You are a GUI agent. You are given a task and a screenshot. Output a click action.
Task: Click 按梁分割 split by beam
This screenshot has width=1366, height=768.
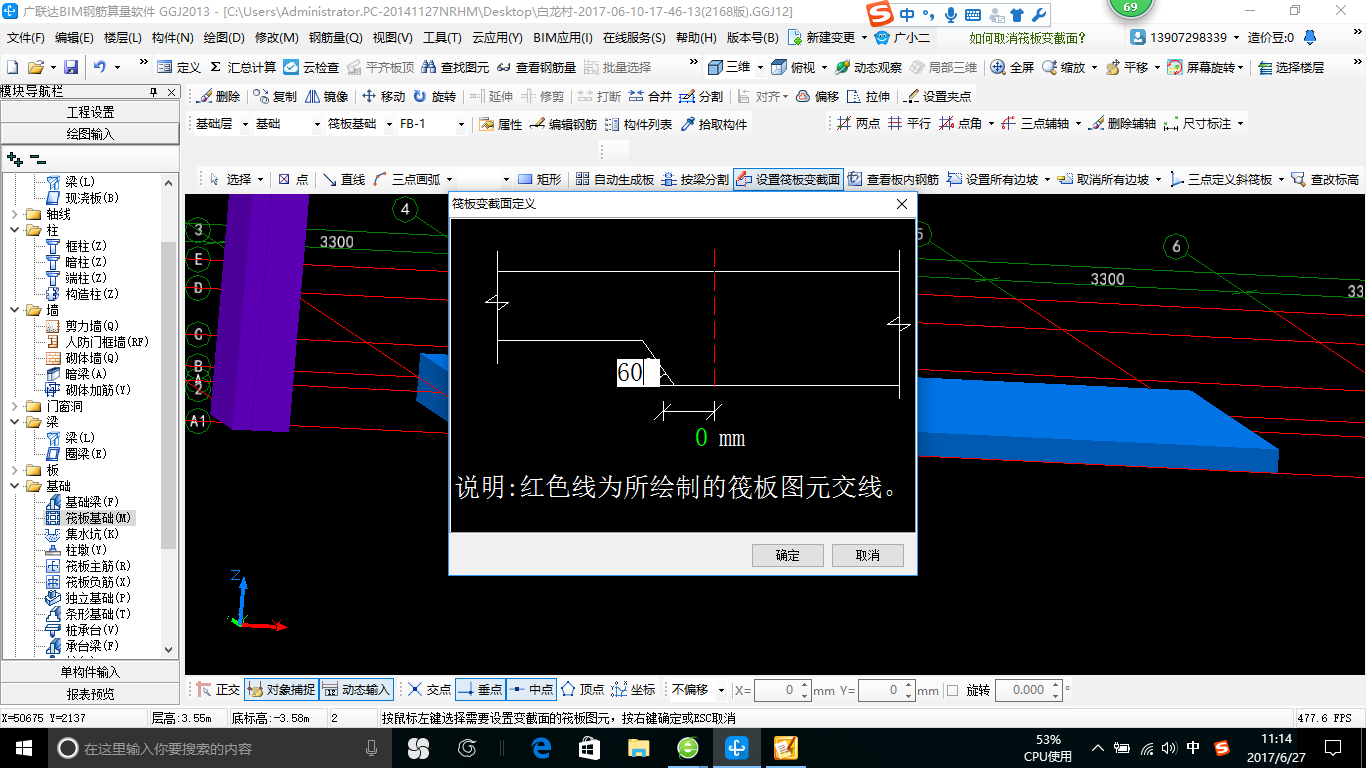(x=695, y=180)
